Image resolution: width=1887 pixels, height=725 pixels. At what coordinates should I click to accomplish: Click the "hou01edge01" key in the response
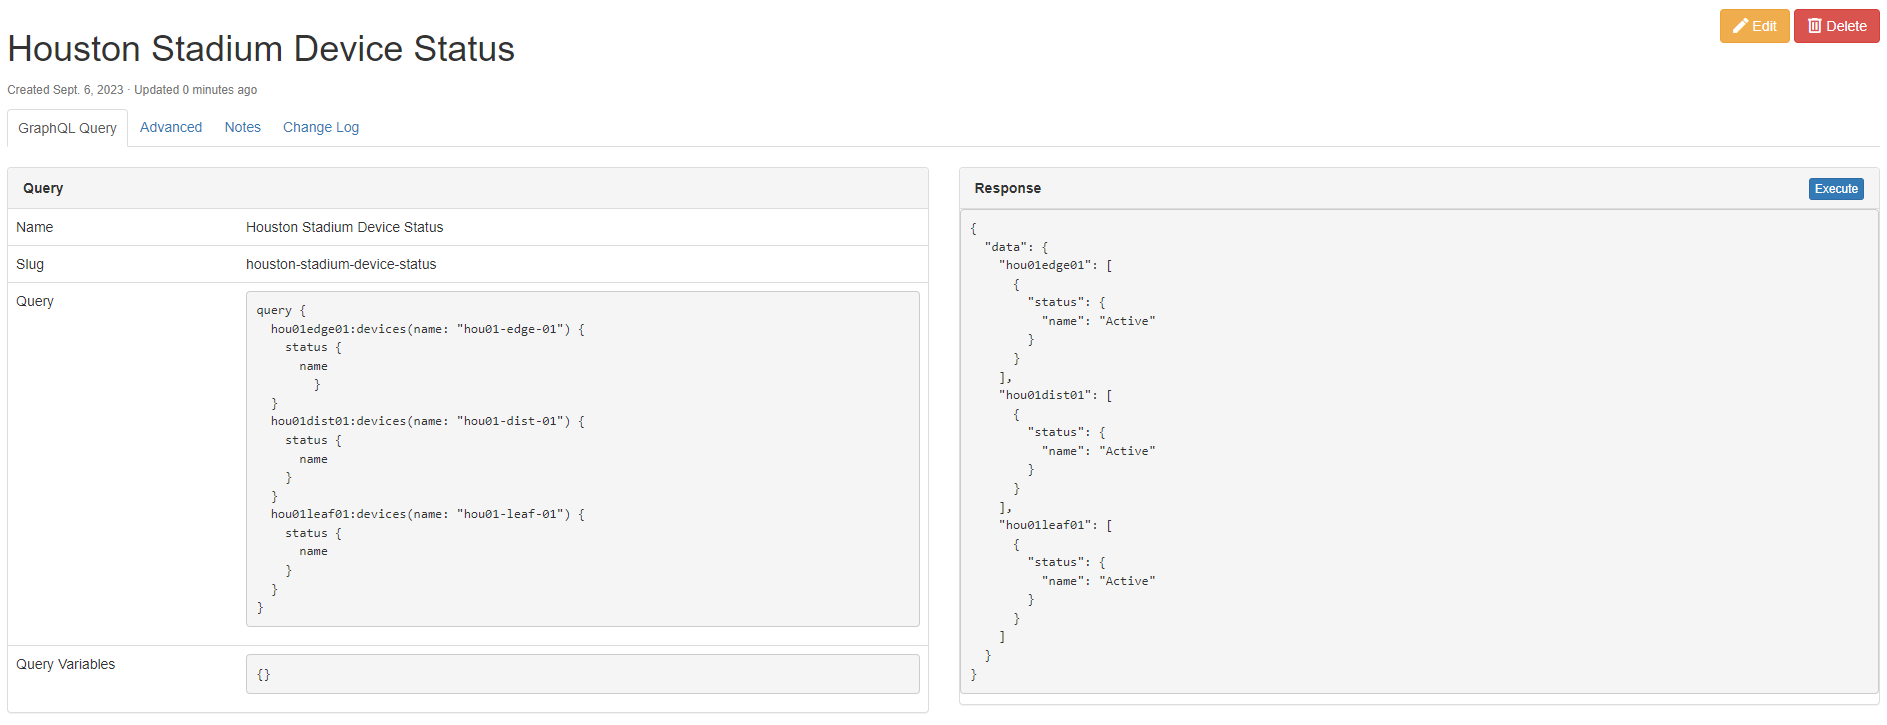click(x=1047, y=265)
